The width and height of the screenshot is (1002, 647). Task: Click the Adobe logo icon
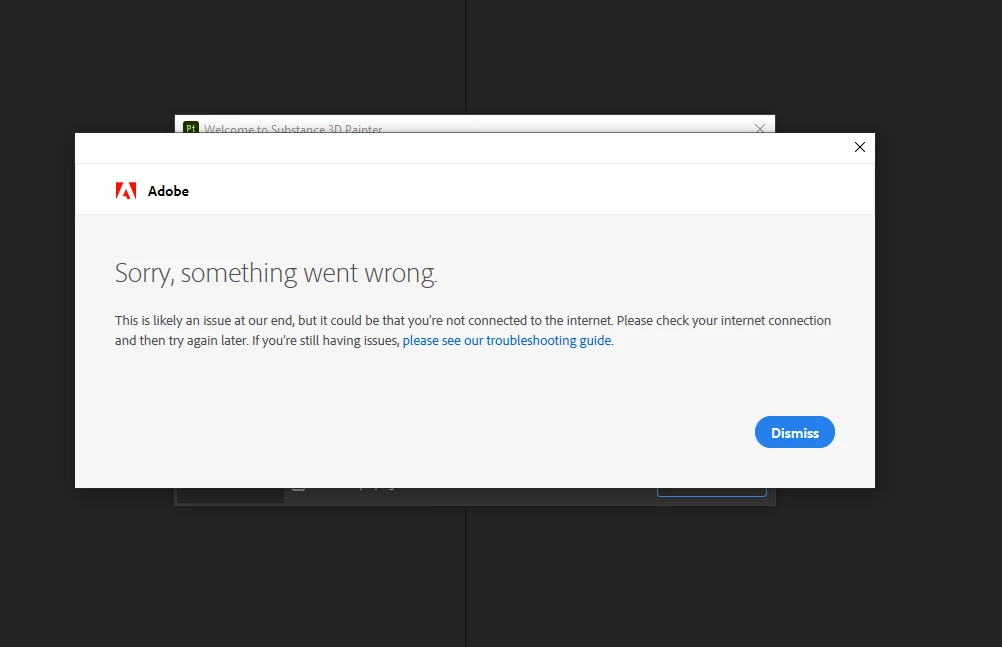(x=126, y=191)
